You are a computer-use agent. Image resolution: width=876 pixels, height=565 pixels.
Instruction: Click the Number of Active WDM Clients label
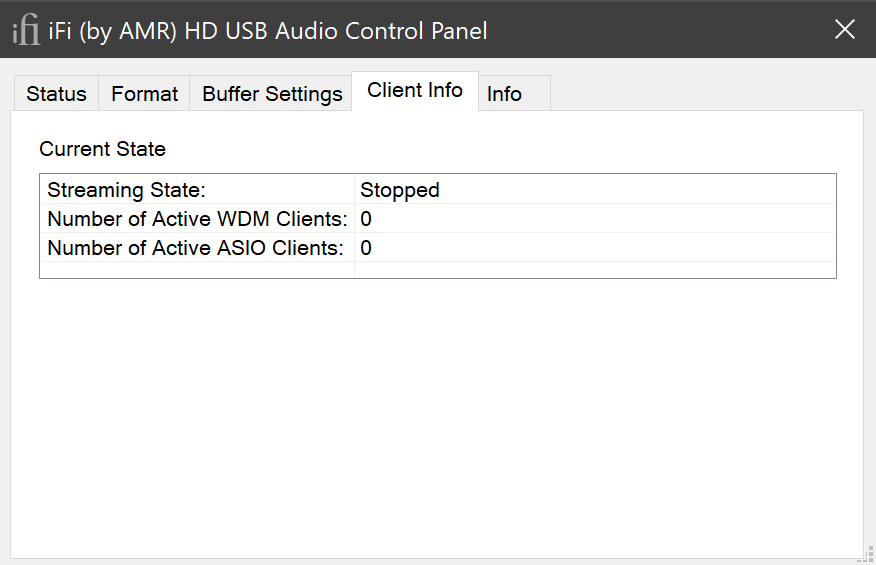[197, 219]
